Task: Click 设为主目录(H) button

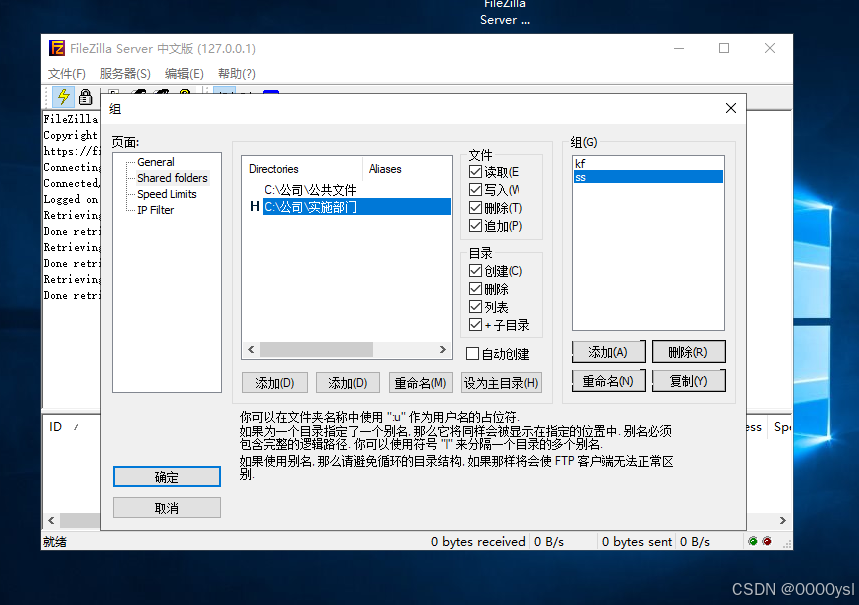Action: coord(501,383)
